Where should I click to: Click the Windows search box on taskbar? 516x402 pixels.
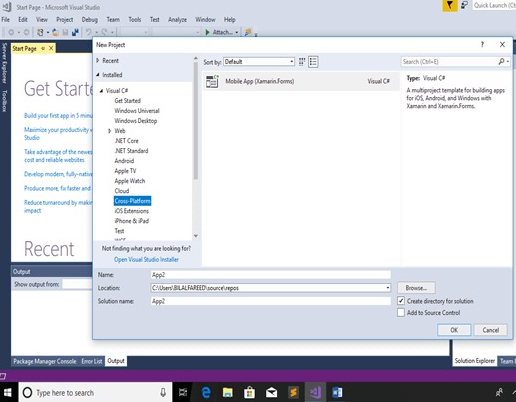coord(95,393)
